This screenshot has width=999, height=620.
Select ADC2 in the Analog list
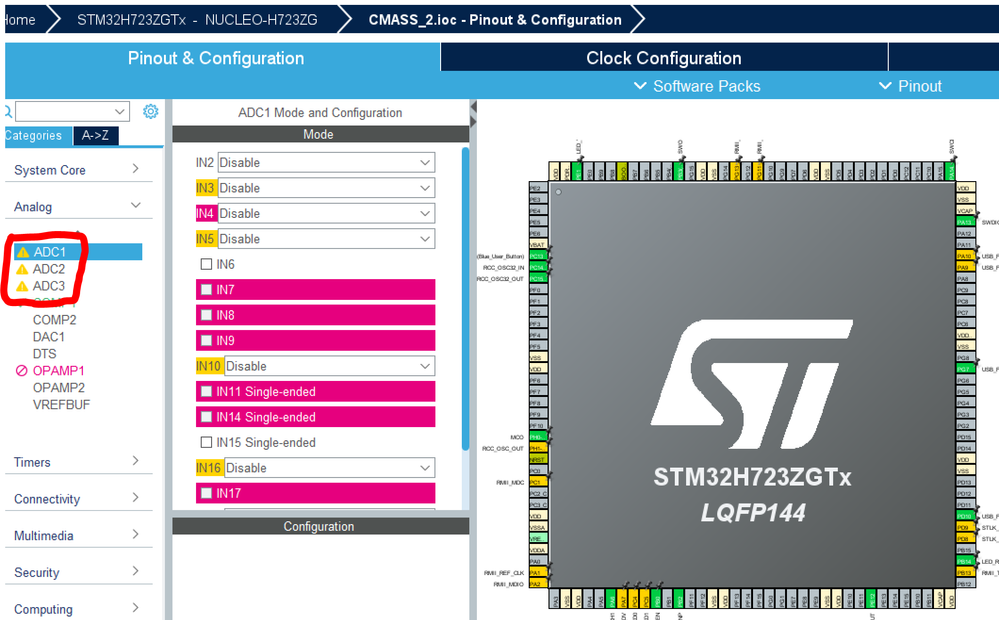click(x=48, y=269)
